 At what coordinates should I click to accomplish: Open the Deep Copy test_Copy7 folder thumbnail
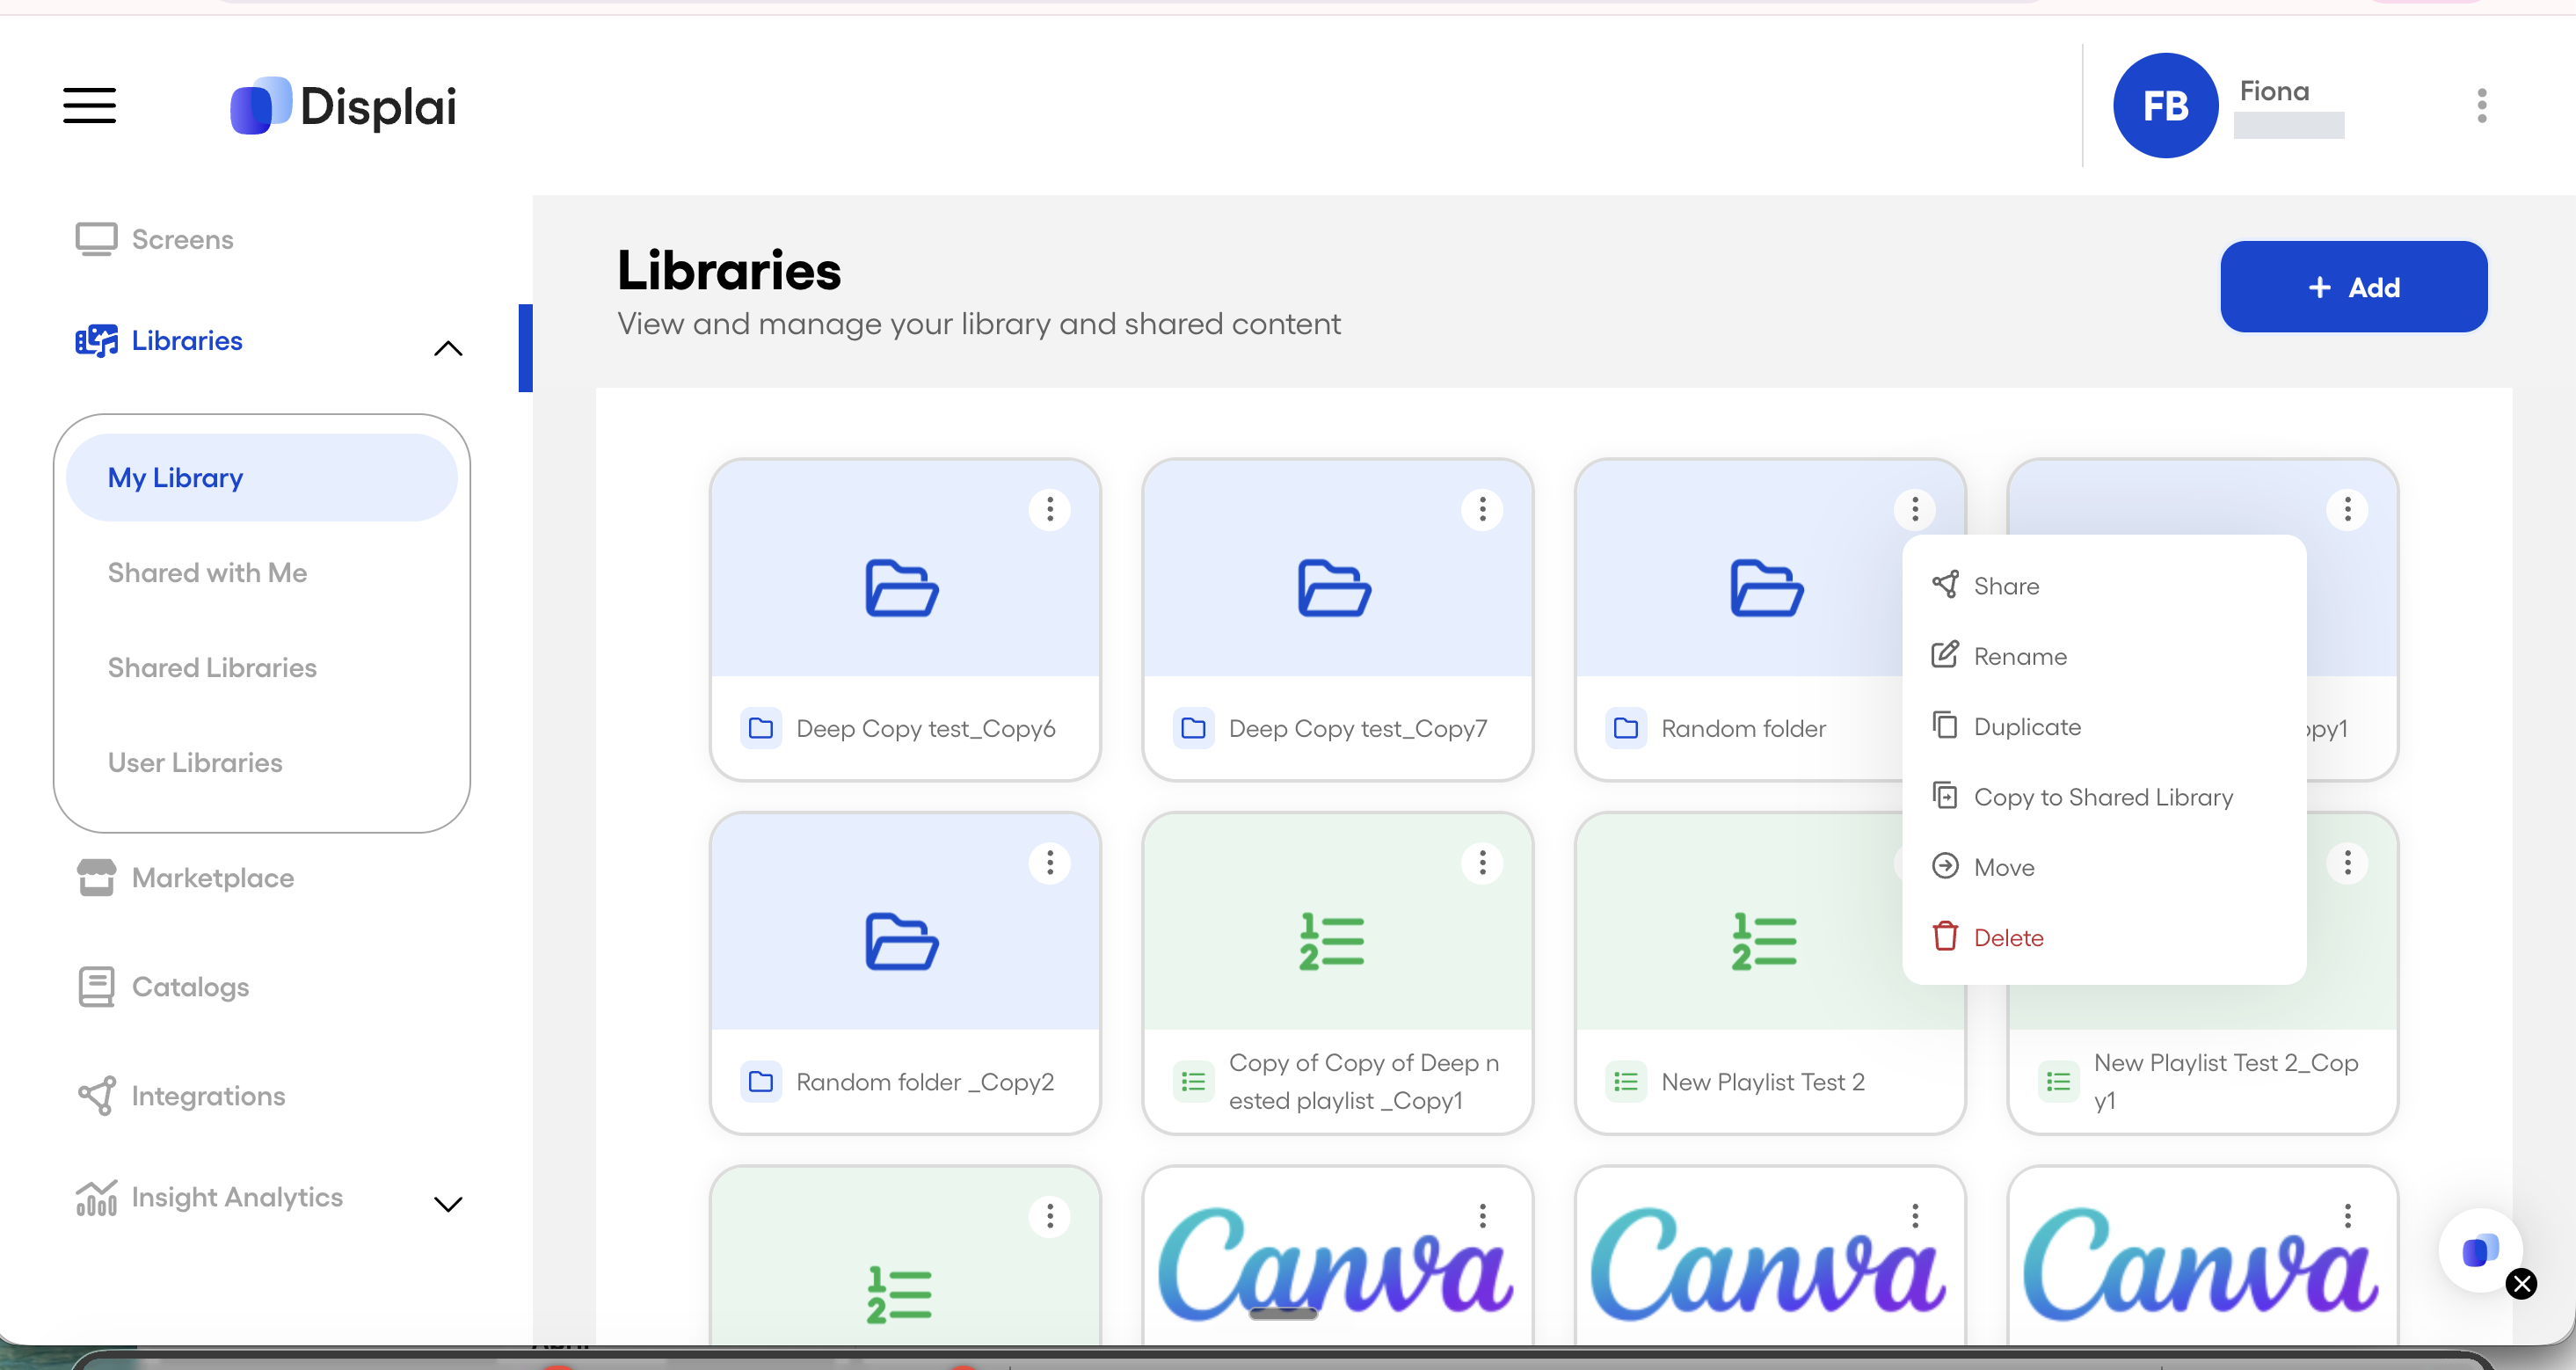(x=1337, y=570)
